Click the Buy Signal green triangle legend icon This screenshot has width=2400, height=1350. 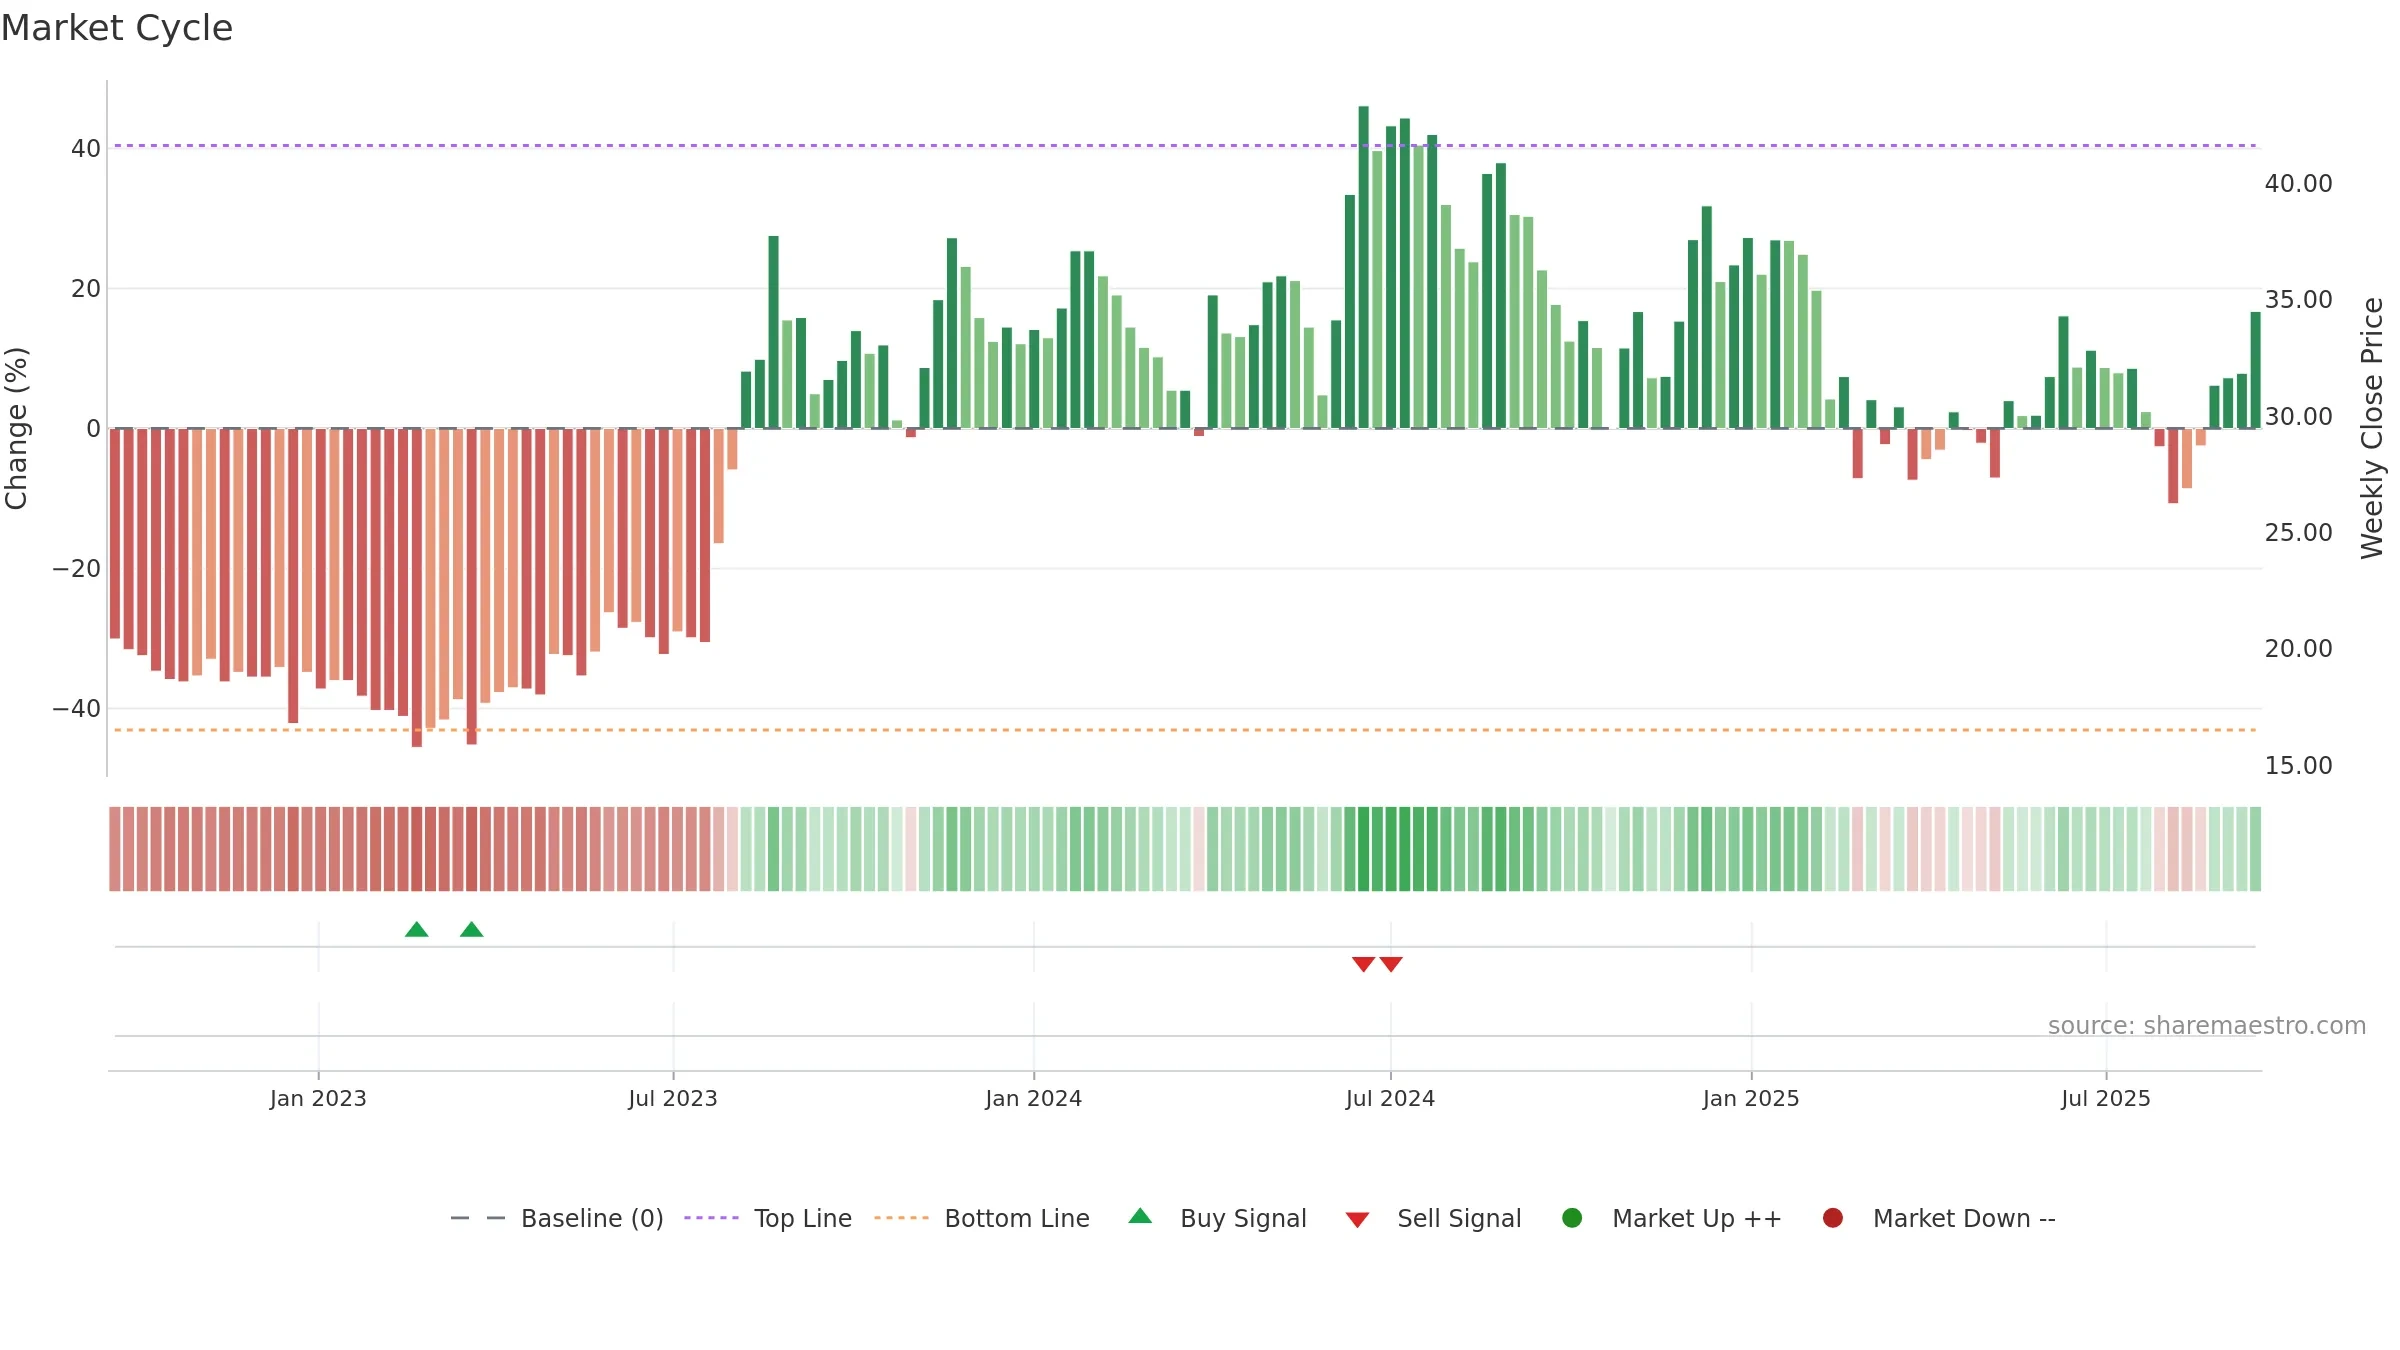point(1140,1216)
